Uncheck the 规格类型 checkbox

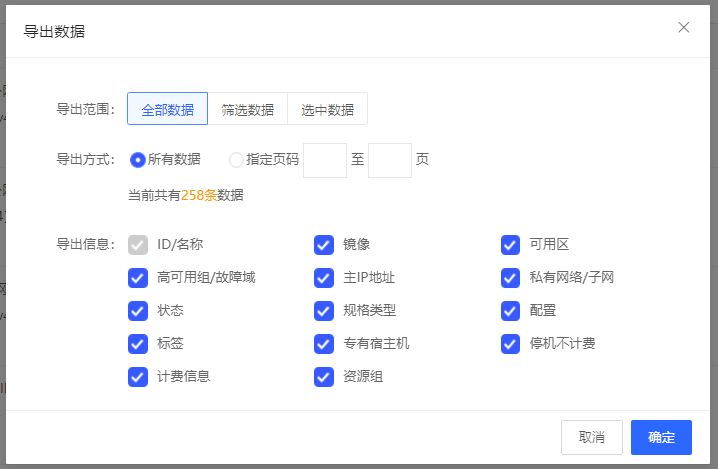324,311
